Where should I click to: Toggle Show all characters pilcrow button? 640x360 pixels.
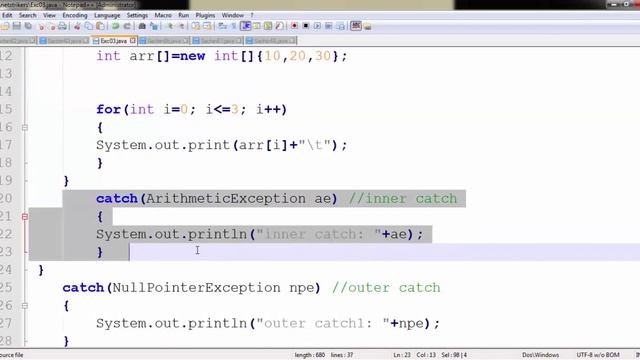[x=233, y=26]
